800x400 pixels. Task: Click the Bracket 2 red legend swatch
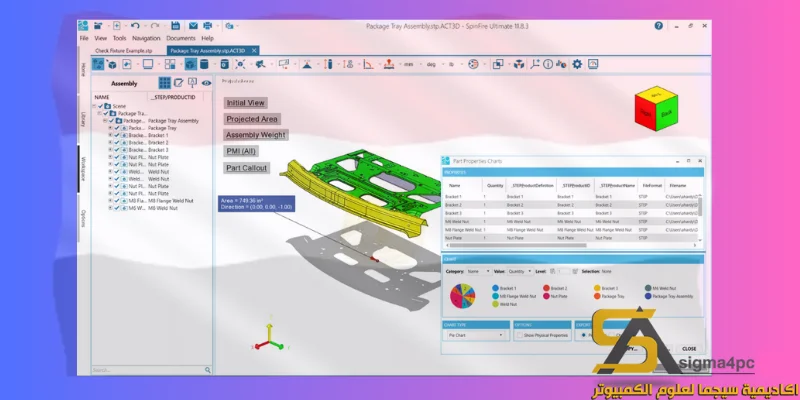pos(546,288)
